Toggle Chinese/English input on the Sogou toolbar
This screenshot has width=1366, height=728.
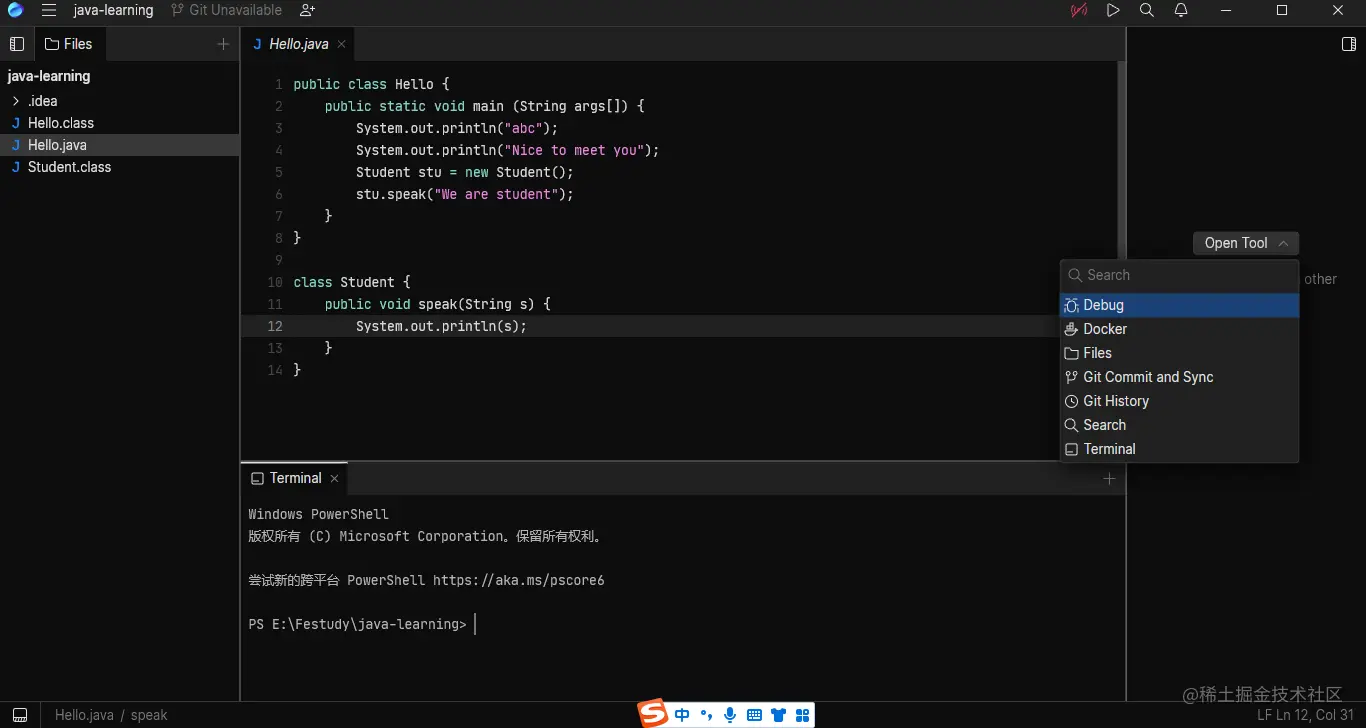click(682, 714)
